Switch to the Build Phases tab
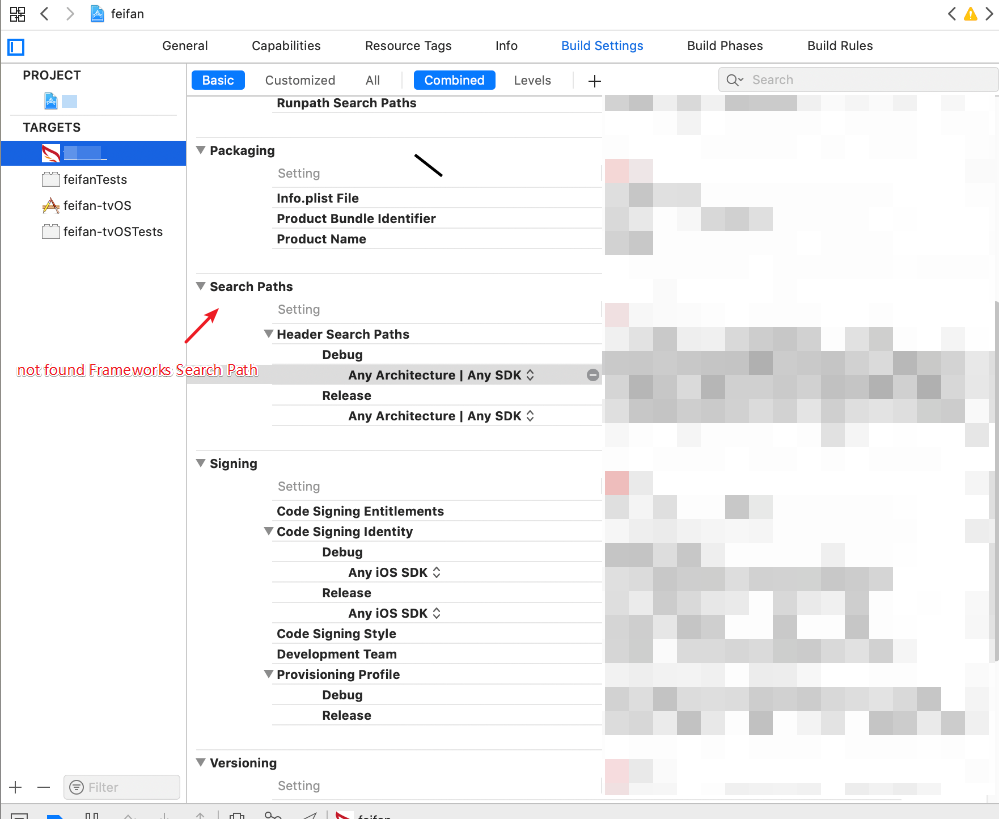 [x=724, y=45]
